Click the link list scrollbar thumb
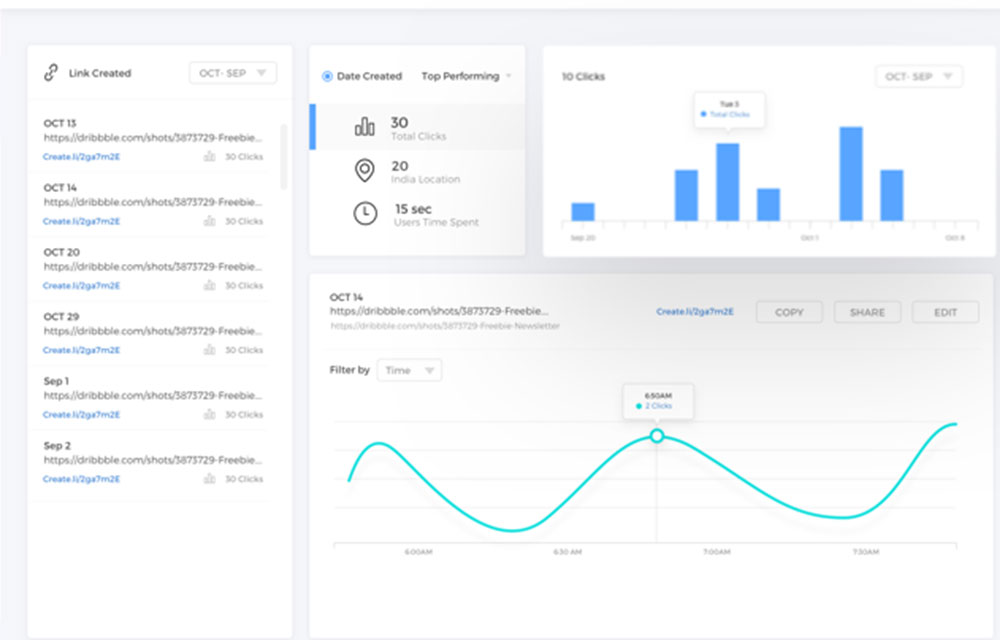 pos(284,157)
